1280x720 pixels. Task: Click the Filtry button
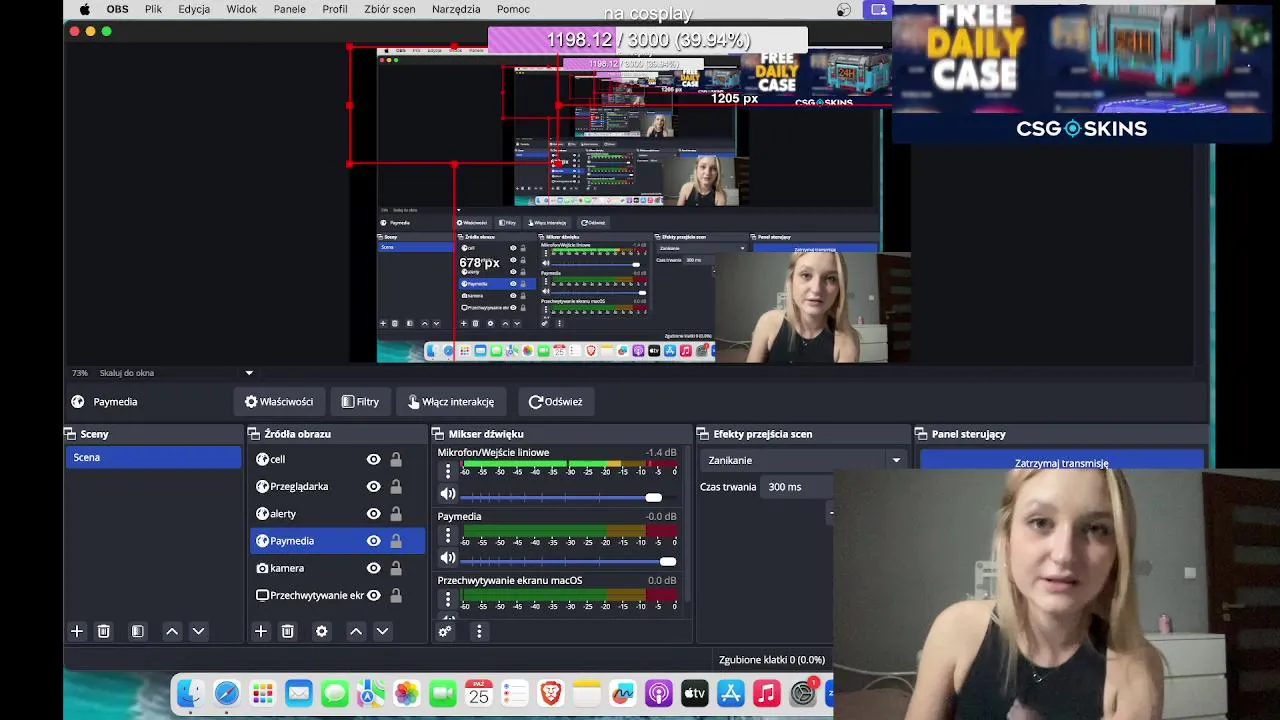tap(360, 402)
